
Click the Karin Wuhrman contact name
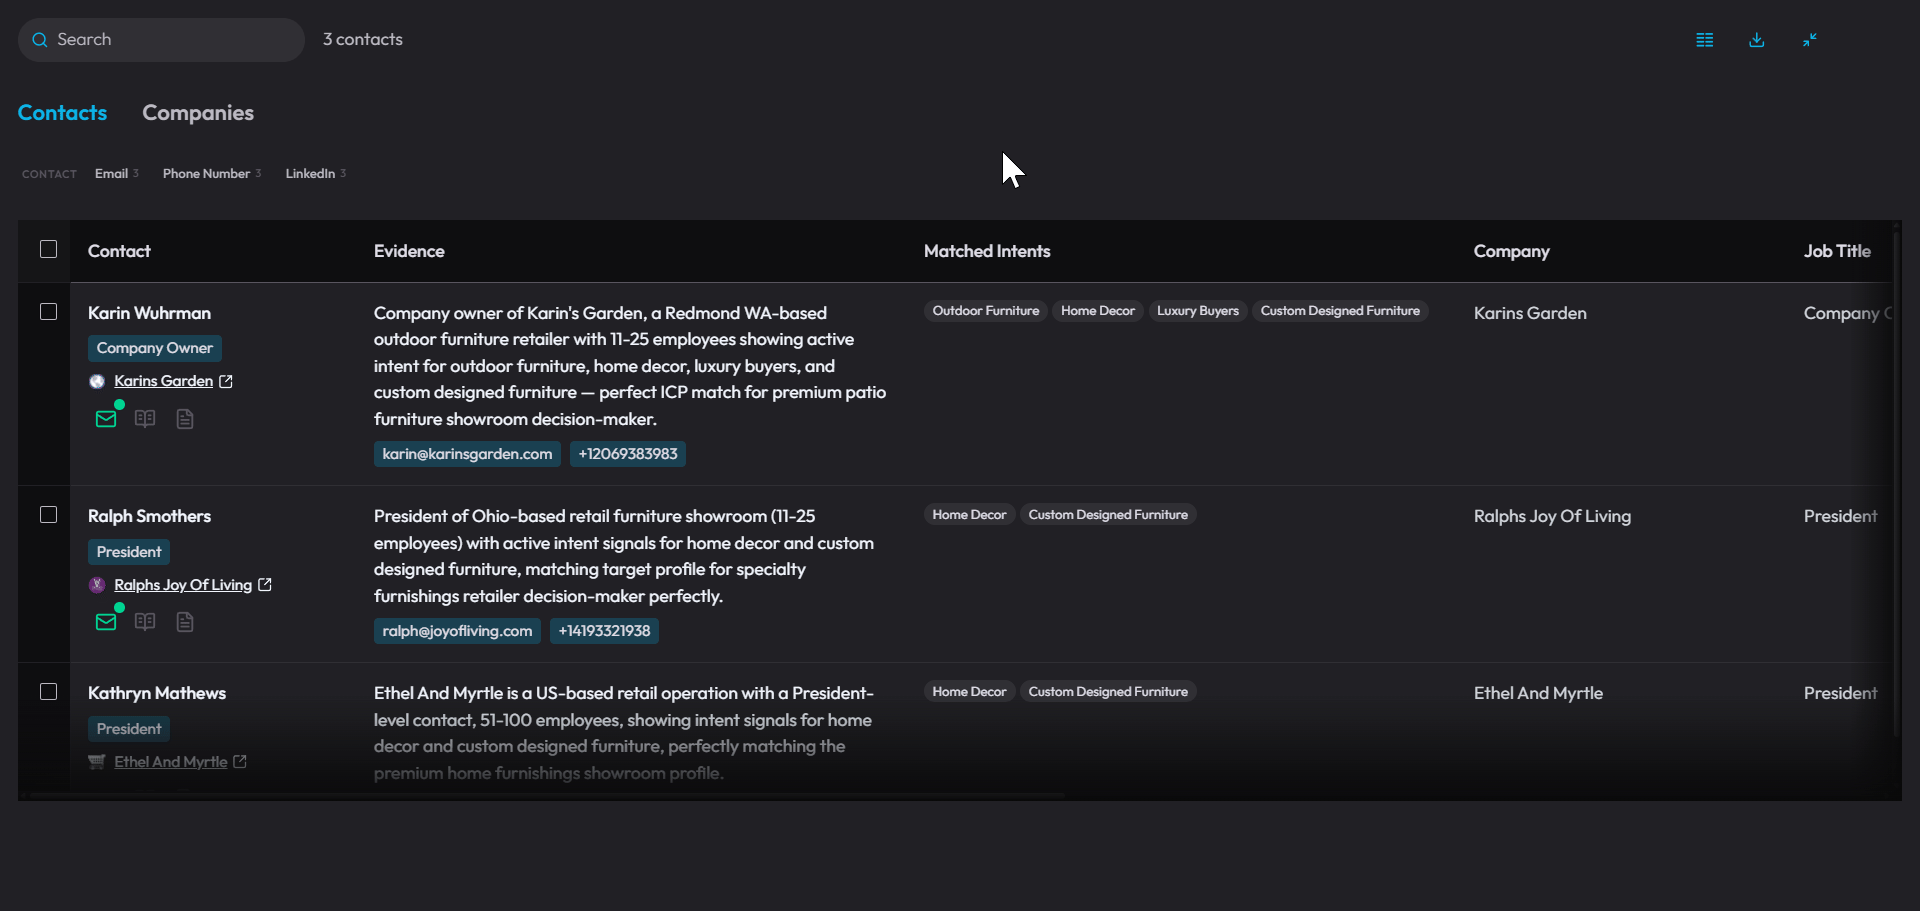(149, 313)
